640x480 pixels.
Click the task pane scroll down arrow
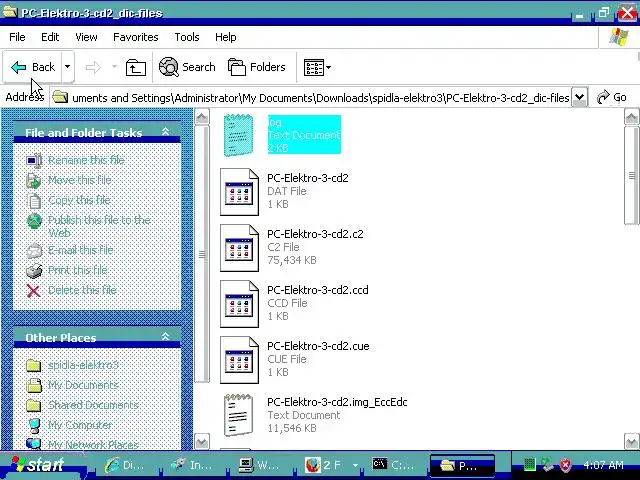(202, 441)
